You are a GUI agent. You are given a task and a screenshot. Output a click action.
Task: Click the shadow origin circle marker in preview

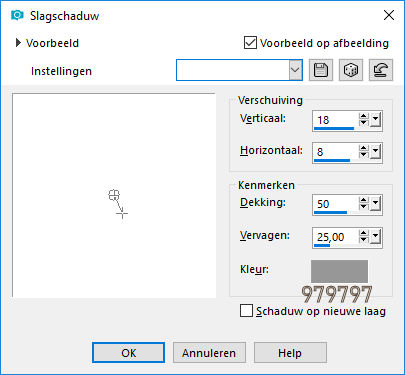click(114, 195)
